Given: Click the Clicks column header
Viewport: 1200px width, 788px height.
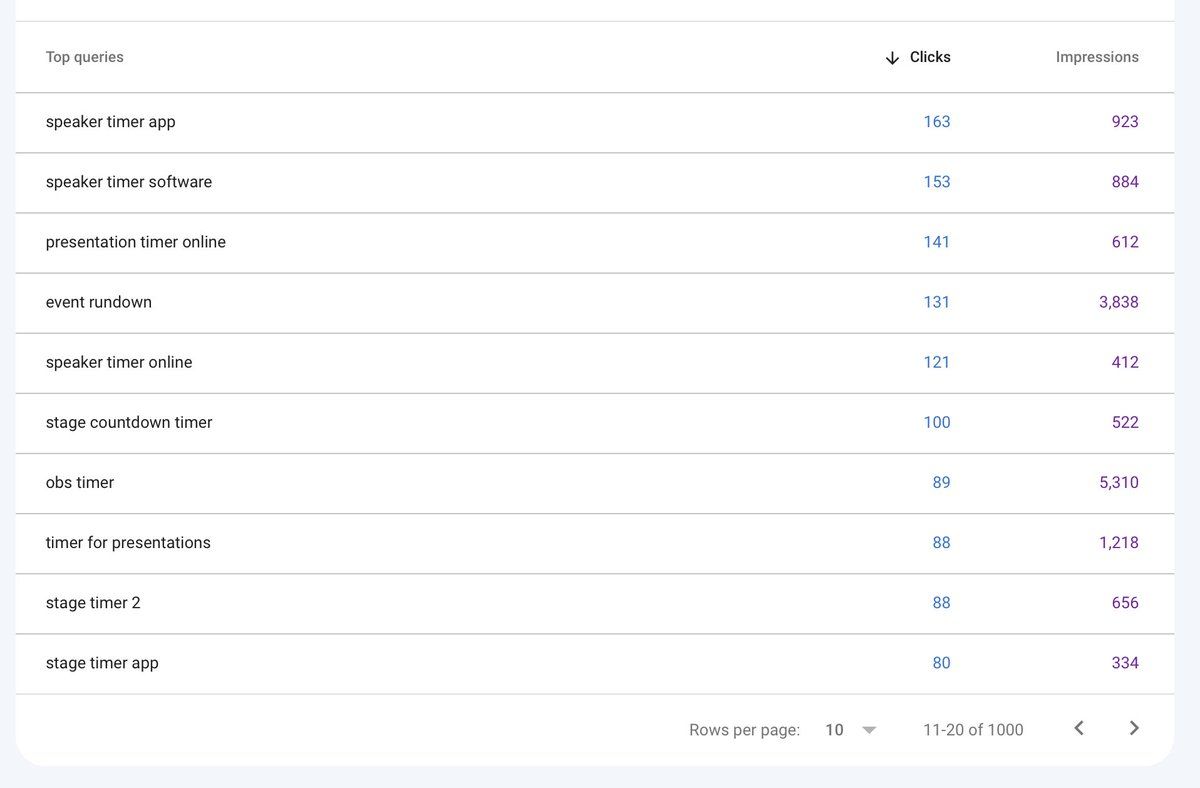Looking at the screenshot, I should click(929, 57).
